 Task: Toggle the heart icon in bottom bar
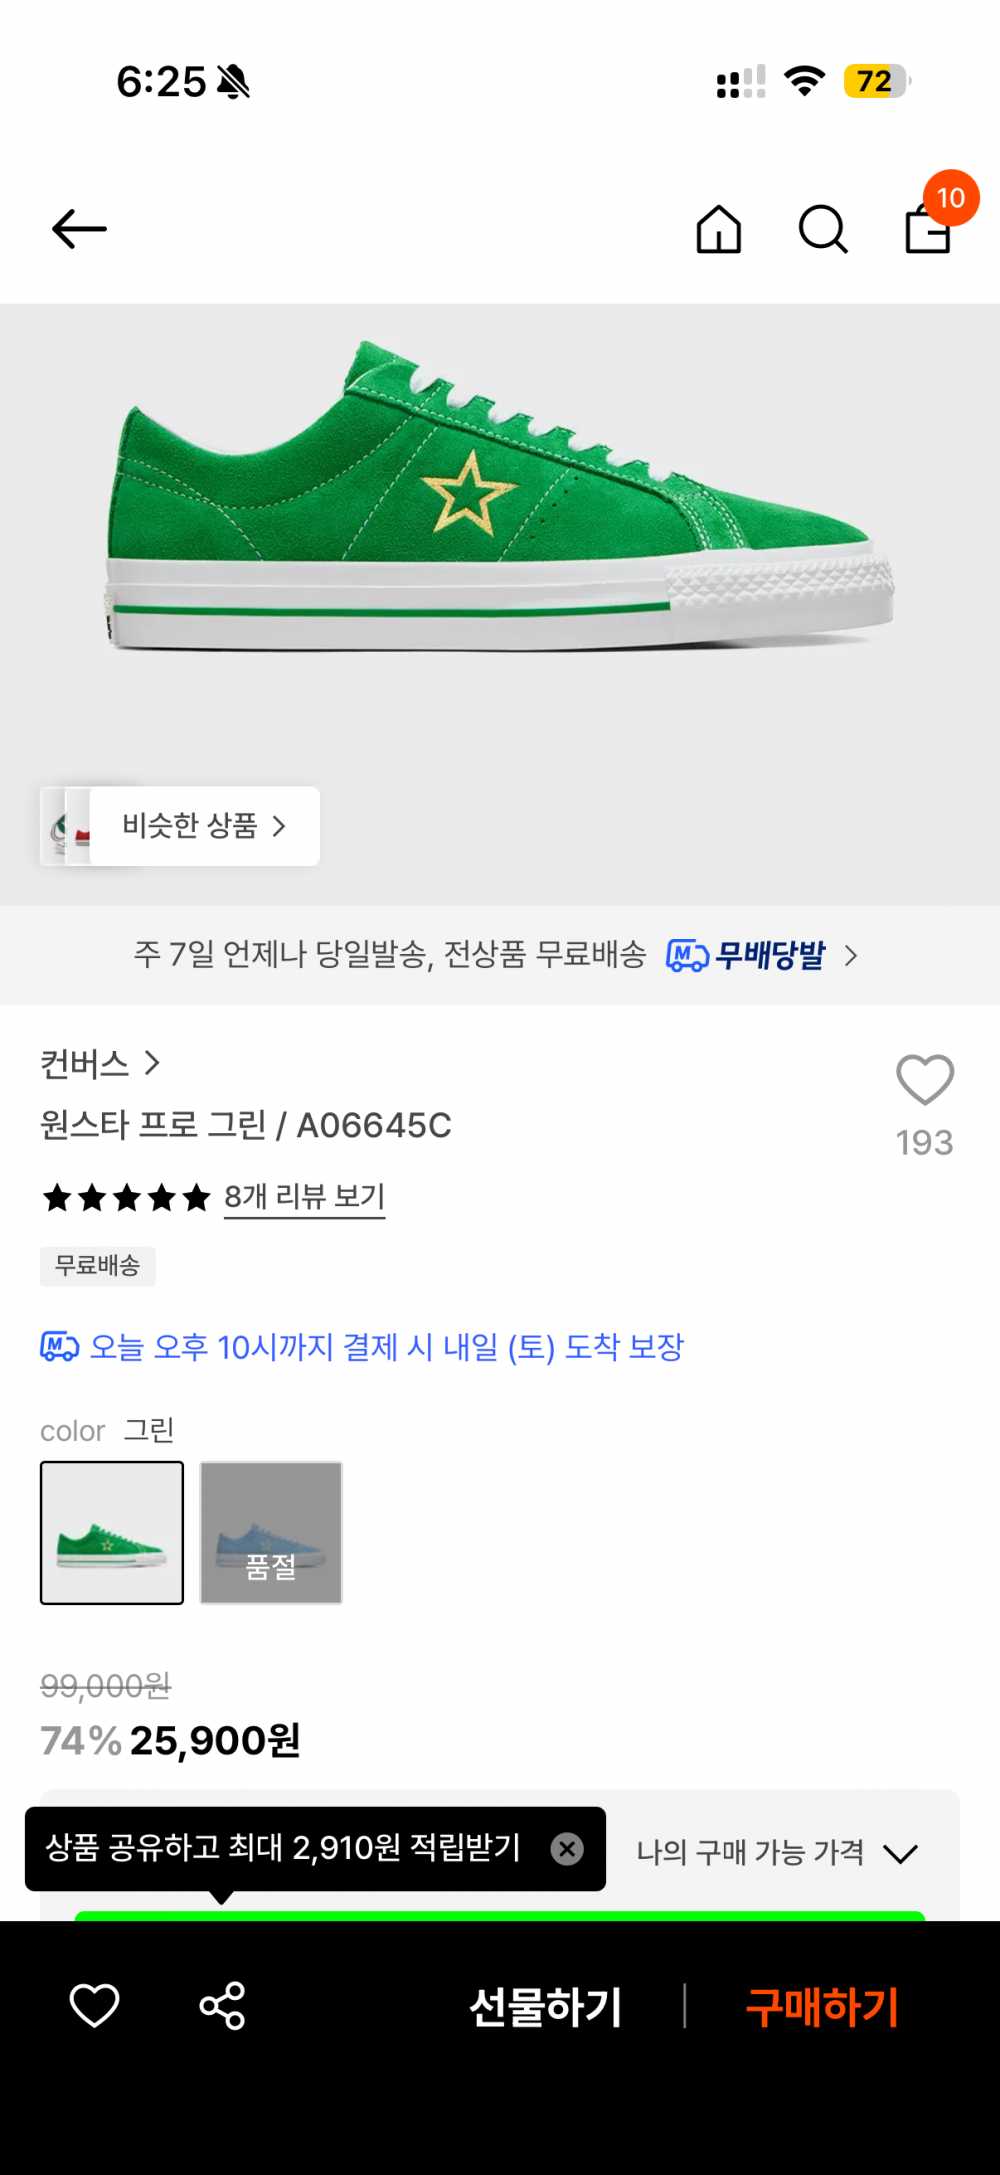94,2006
